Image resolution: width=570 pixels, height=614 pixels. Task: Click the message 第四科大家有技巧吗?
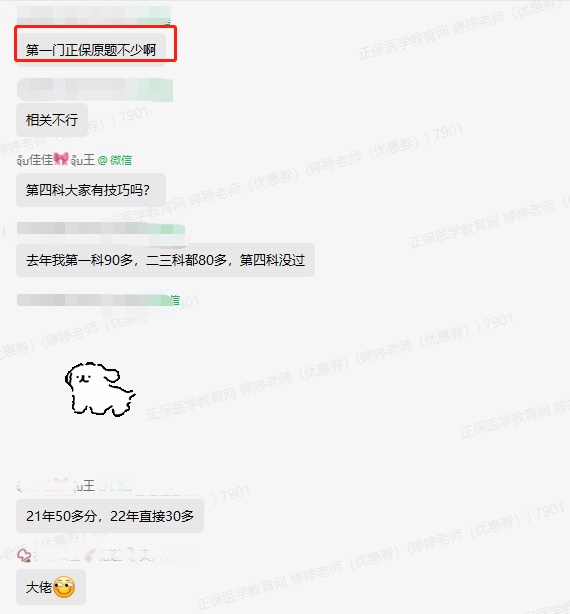pos(91,190)
